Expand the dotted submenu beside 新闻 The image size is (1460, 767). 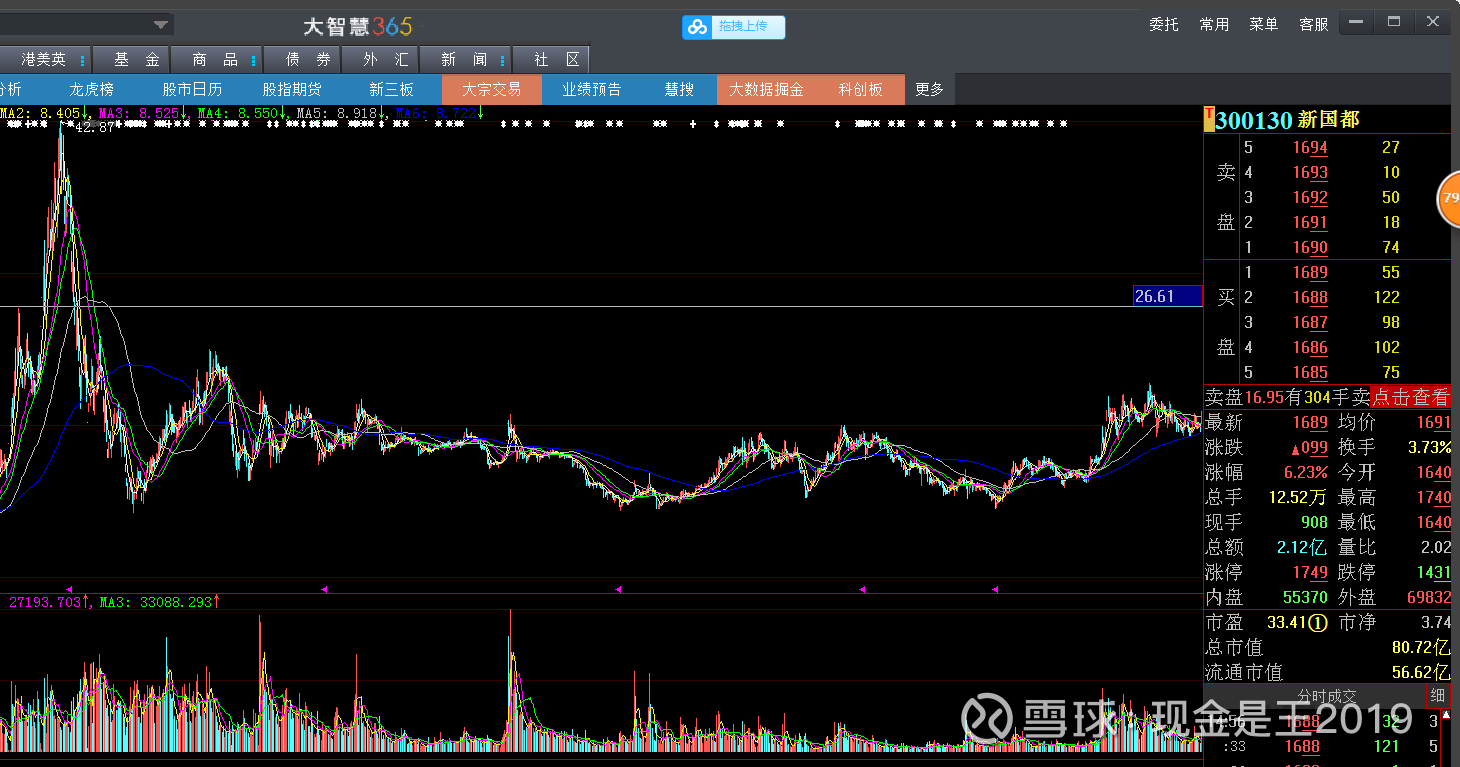[x=502, y=60]
